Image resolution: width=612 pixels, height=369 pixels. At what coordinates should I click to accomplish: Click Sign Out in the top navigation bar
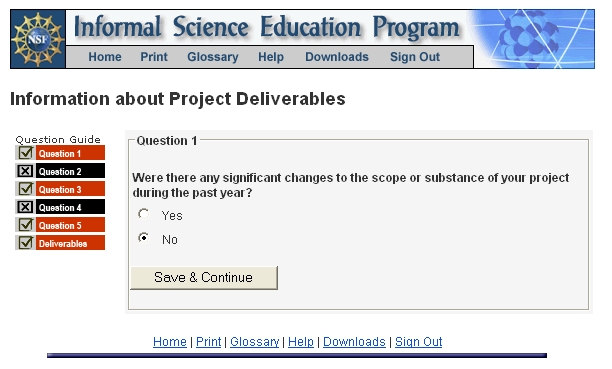pyautogui.click(x=415, y=57)
